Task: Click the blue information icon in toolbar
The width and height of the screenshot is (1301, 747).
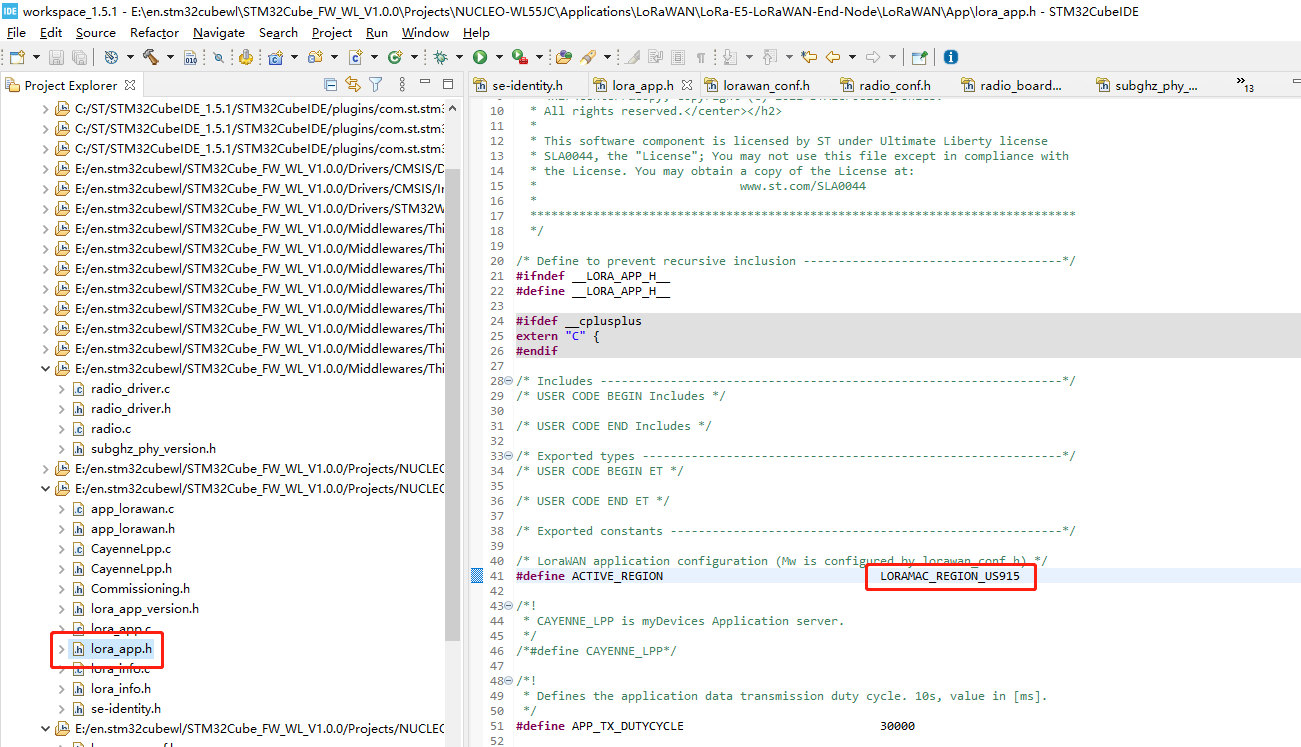Action: click(951, 57)
